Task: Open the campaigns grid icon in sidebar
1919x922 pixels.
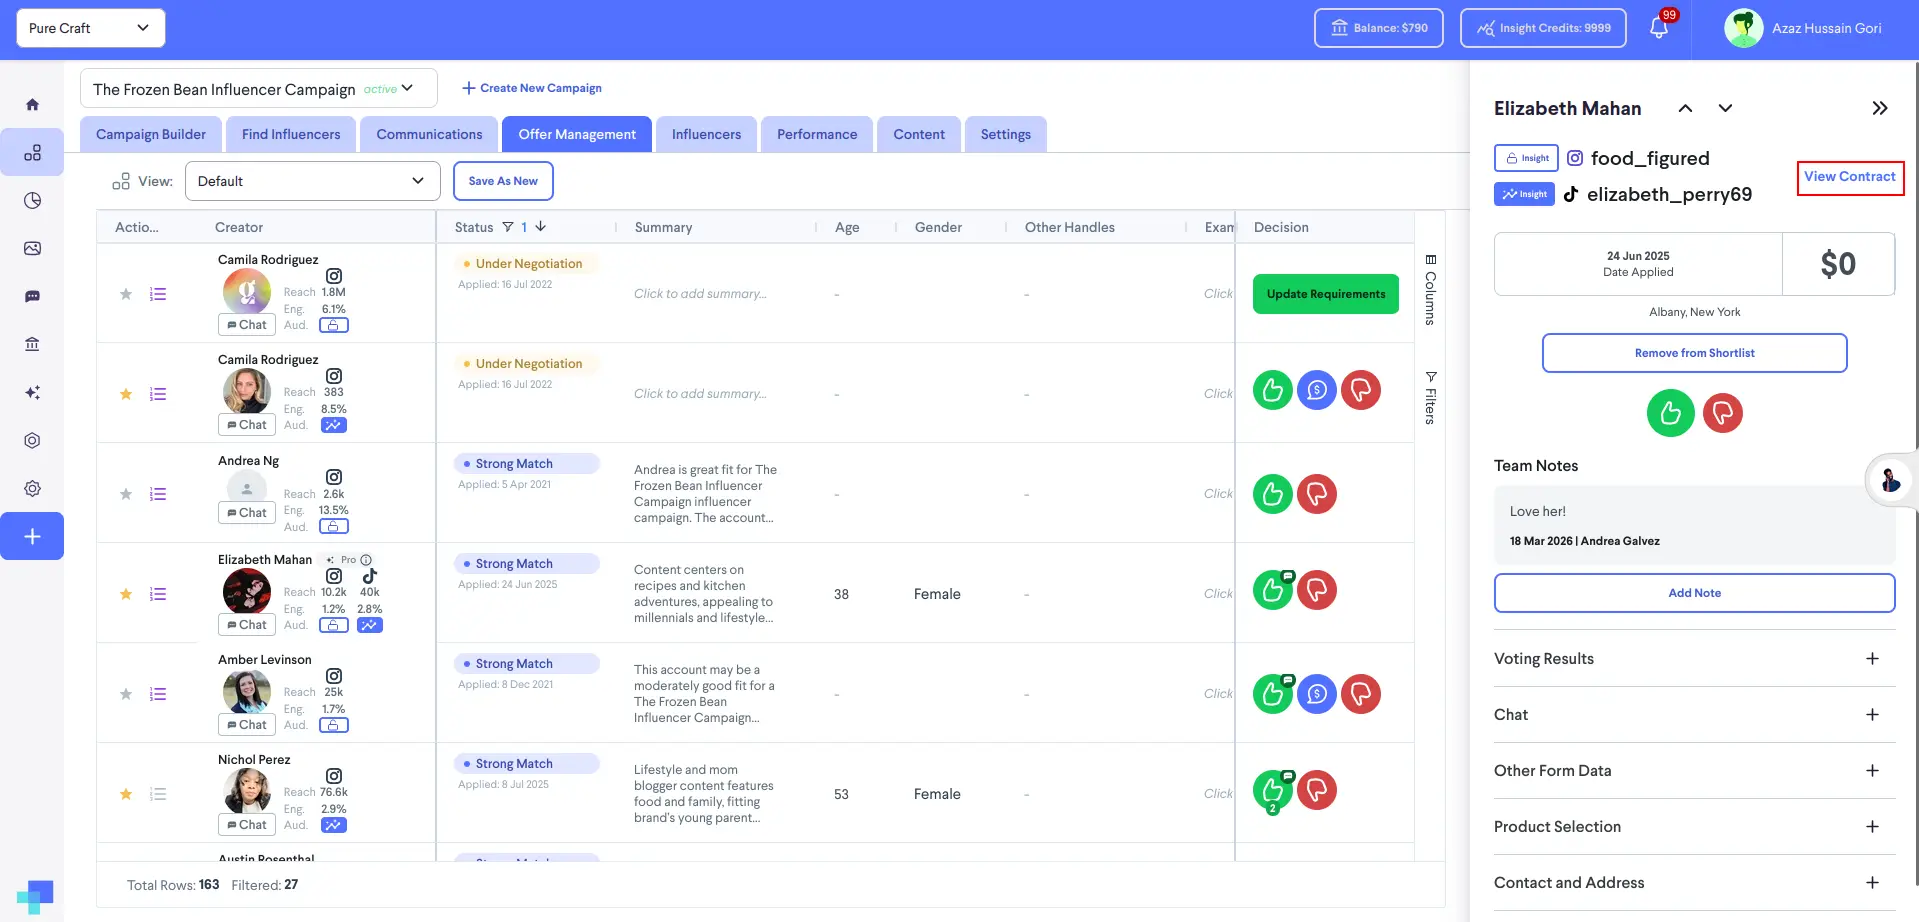Action: coord(32,152)
